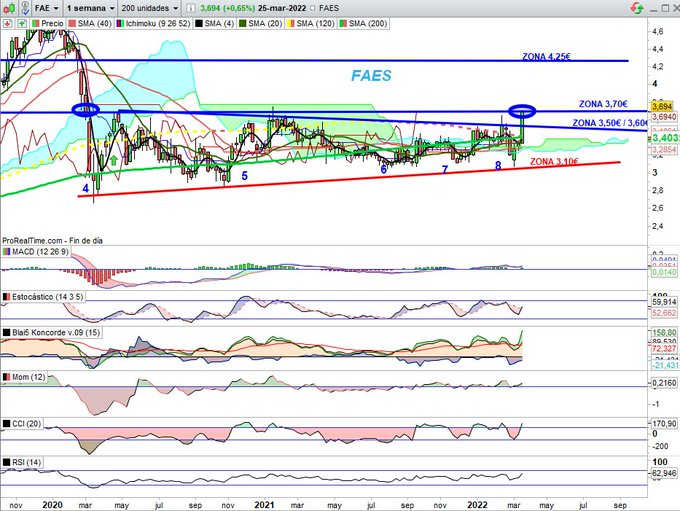Image resolution: width=680 pixels, height=511 pixels.
Task: Click the 170,90 CCI value label
Action: [x=664, y=423]
